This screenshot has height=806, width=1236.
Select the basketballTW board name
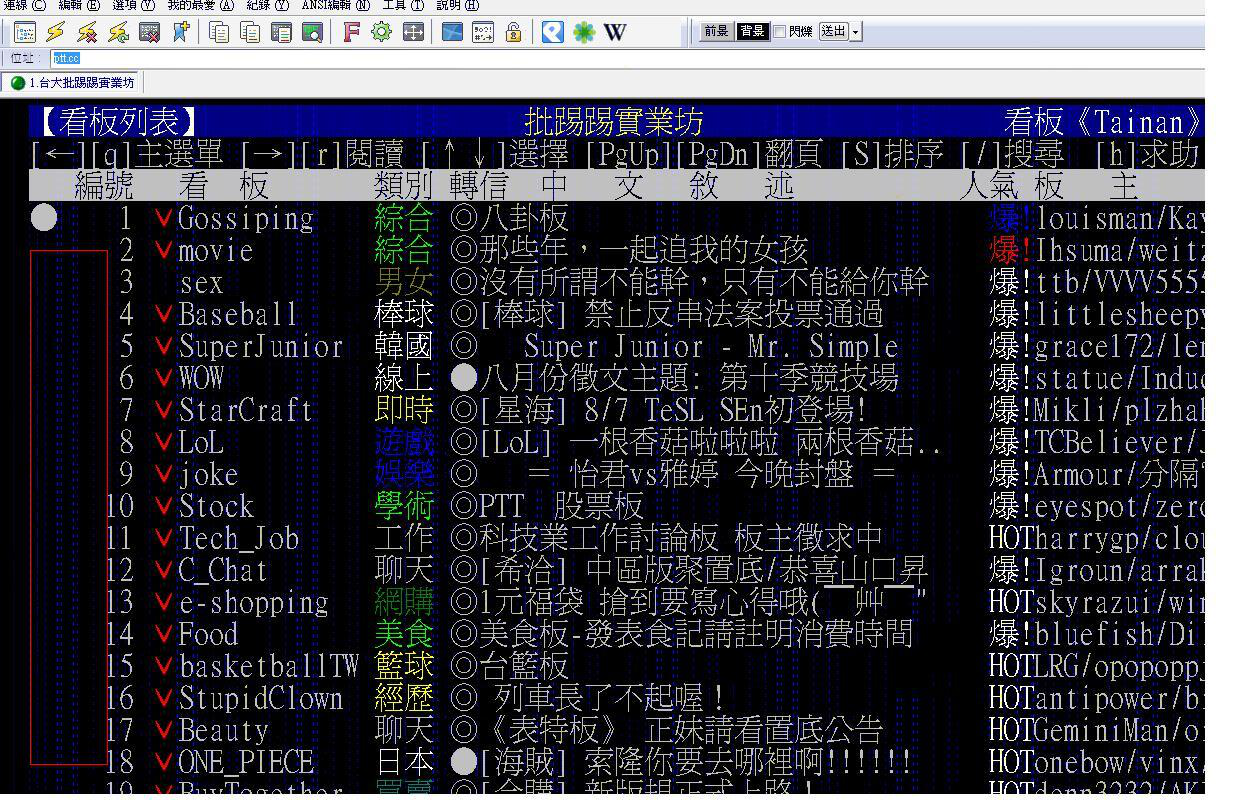[x=268, y=667]
